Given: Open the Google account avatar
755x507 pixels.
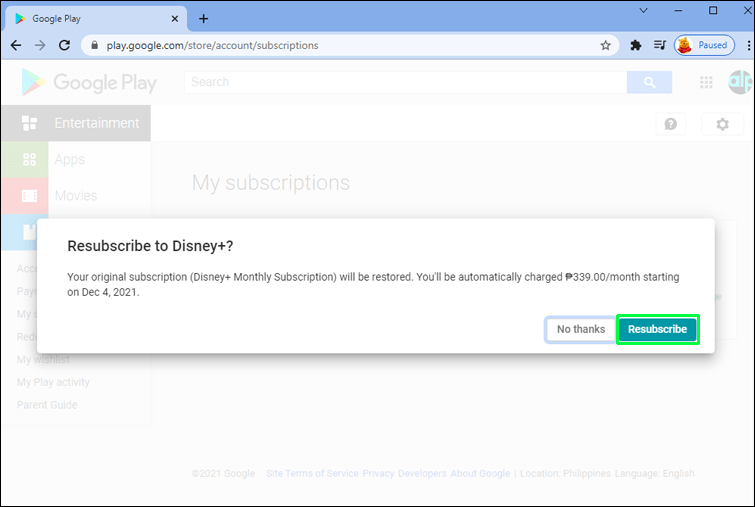Looking at the screenshot, I should 741,82.
